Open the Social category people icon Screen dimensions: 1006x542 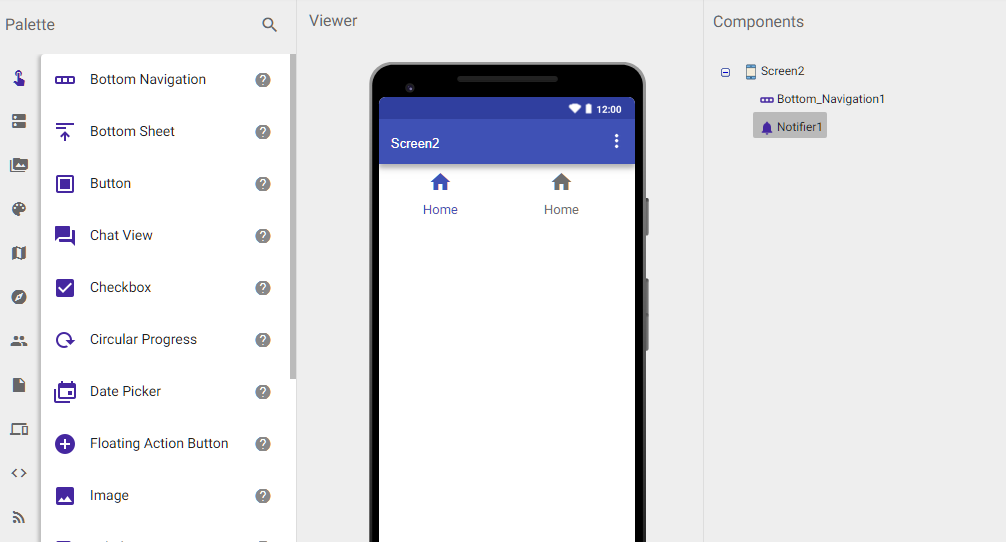tap(19, 341)
